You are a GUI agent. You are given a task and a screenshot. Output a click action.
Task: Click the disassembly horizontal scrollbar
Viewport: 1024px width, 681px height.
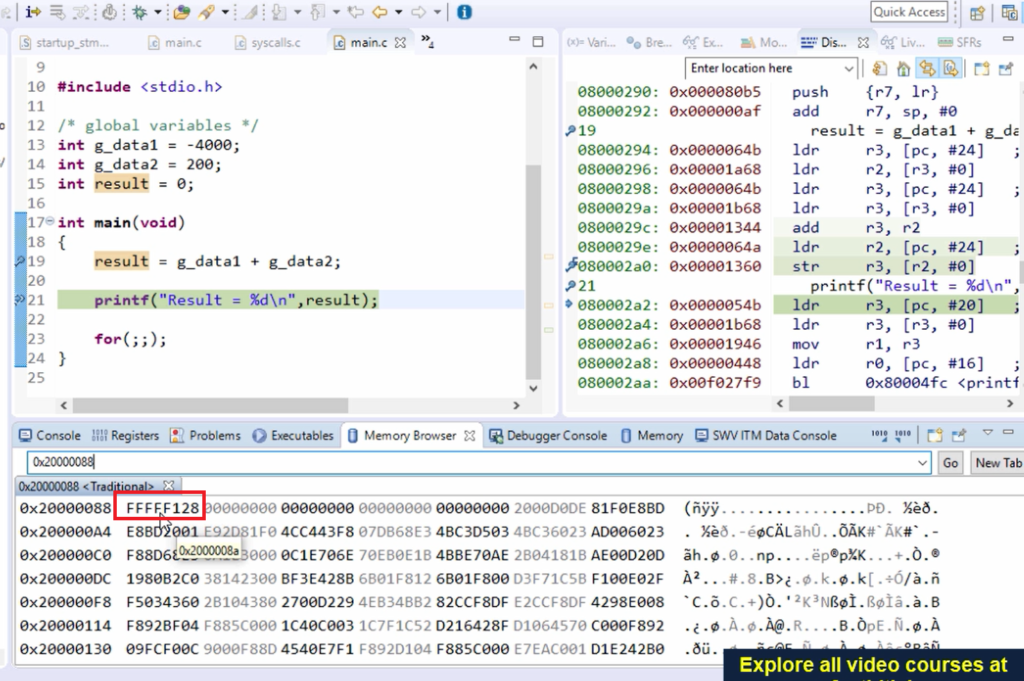coord(895,404)
